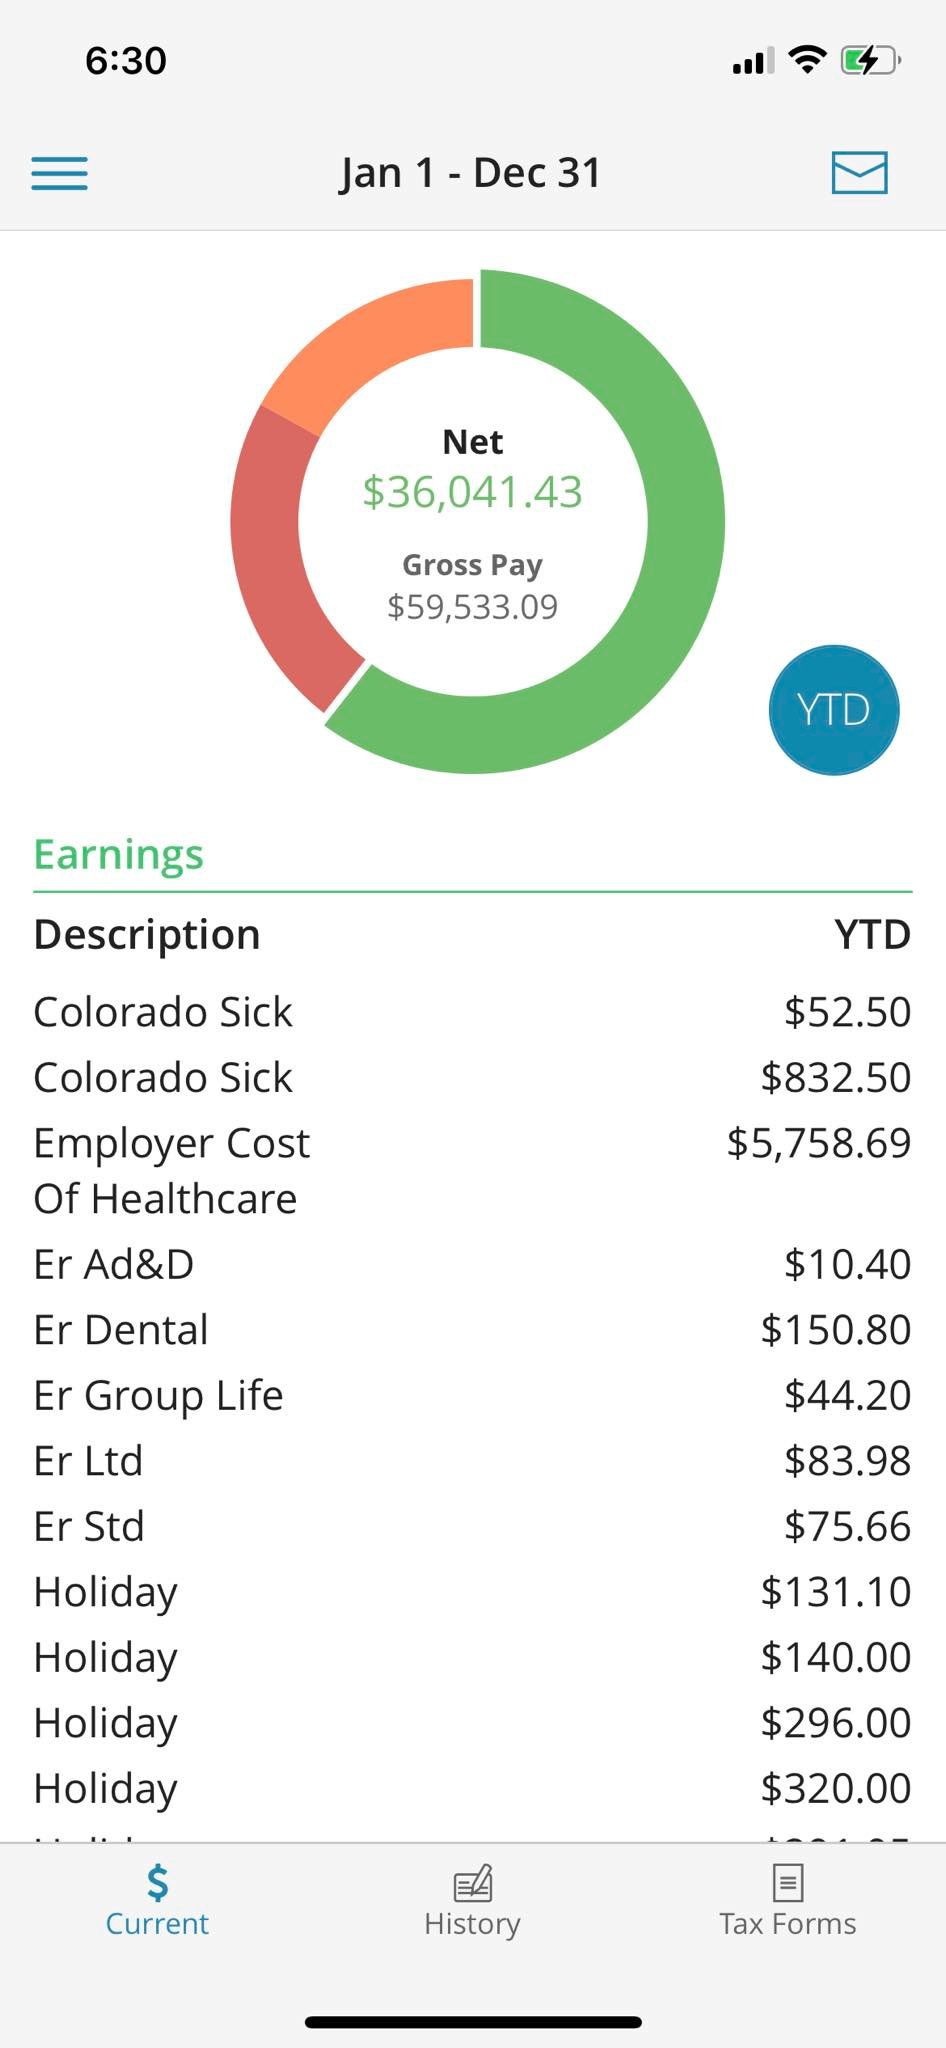Tap the Net $36,041.43 amount
This screenshot has width=946, height=2048.
click(x=472, y=492)
